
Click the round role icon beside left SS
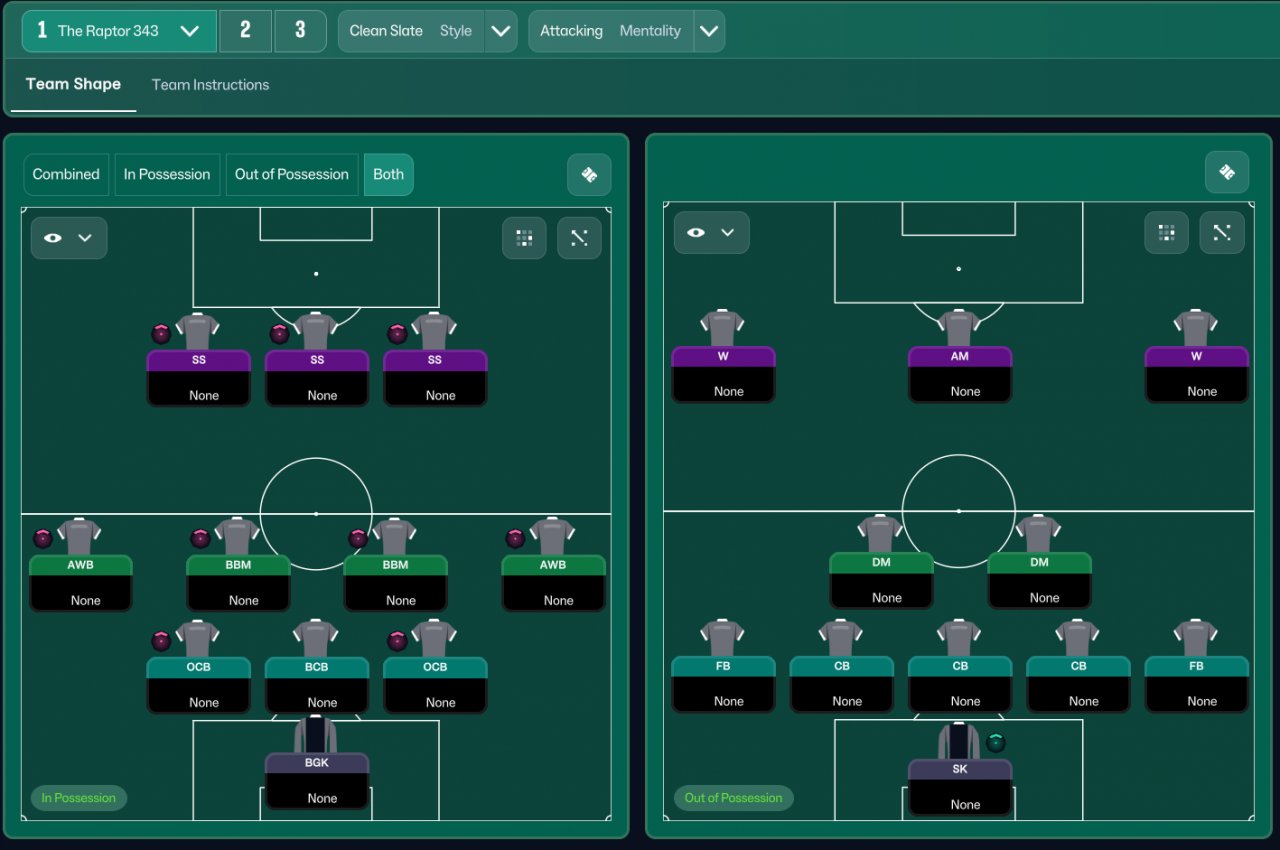coord(161,334)
